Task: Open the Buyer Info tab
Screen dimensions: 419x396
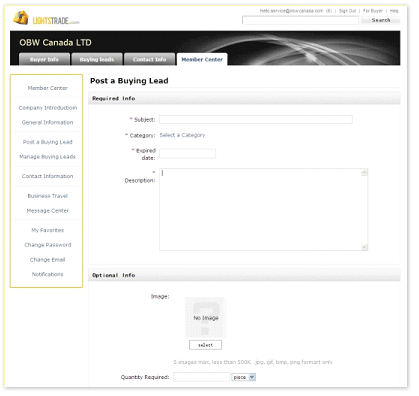Action: tap(44, 59)
